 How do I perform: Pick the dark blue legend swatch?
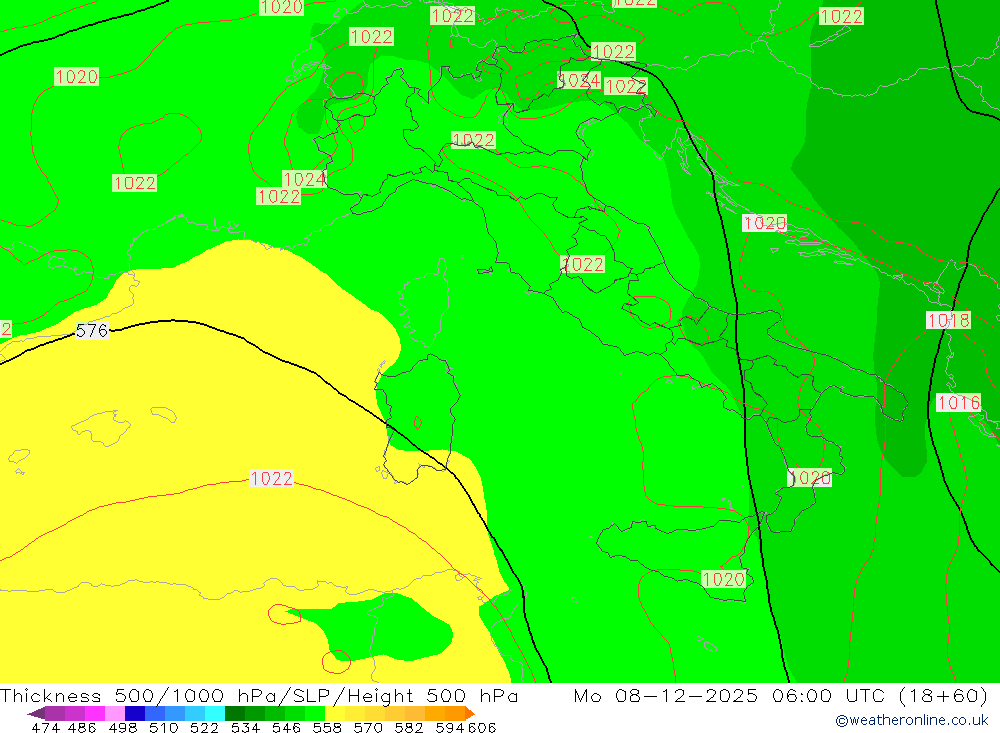(135, 713)
